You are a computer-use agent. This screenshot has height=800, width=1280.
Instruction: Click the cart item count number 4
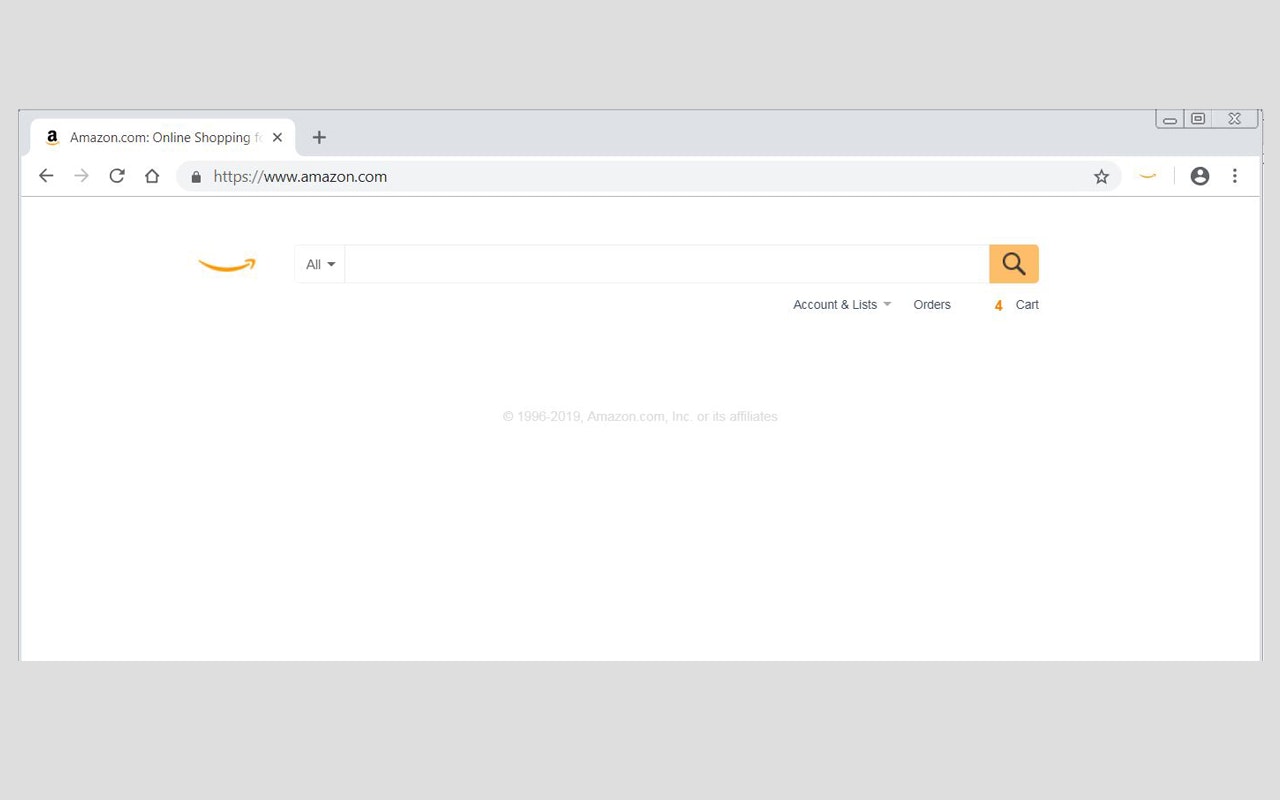coord(997,305)
